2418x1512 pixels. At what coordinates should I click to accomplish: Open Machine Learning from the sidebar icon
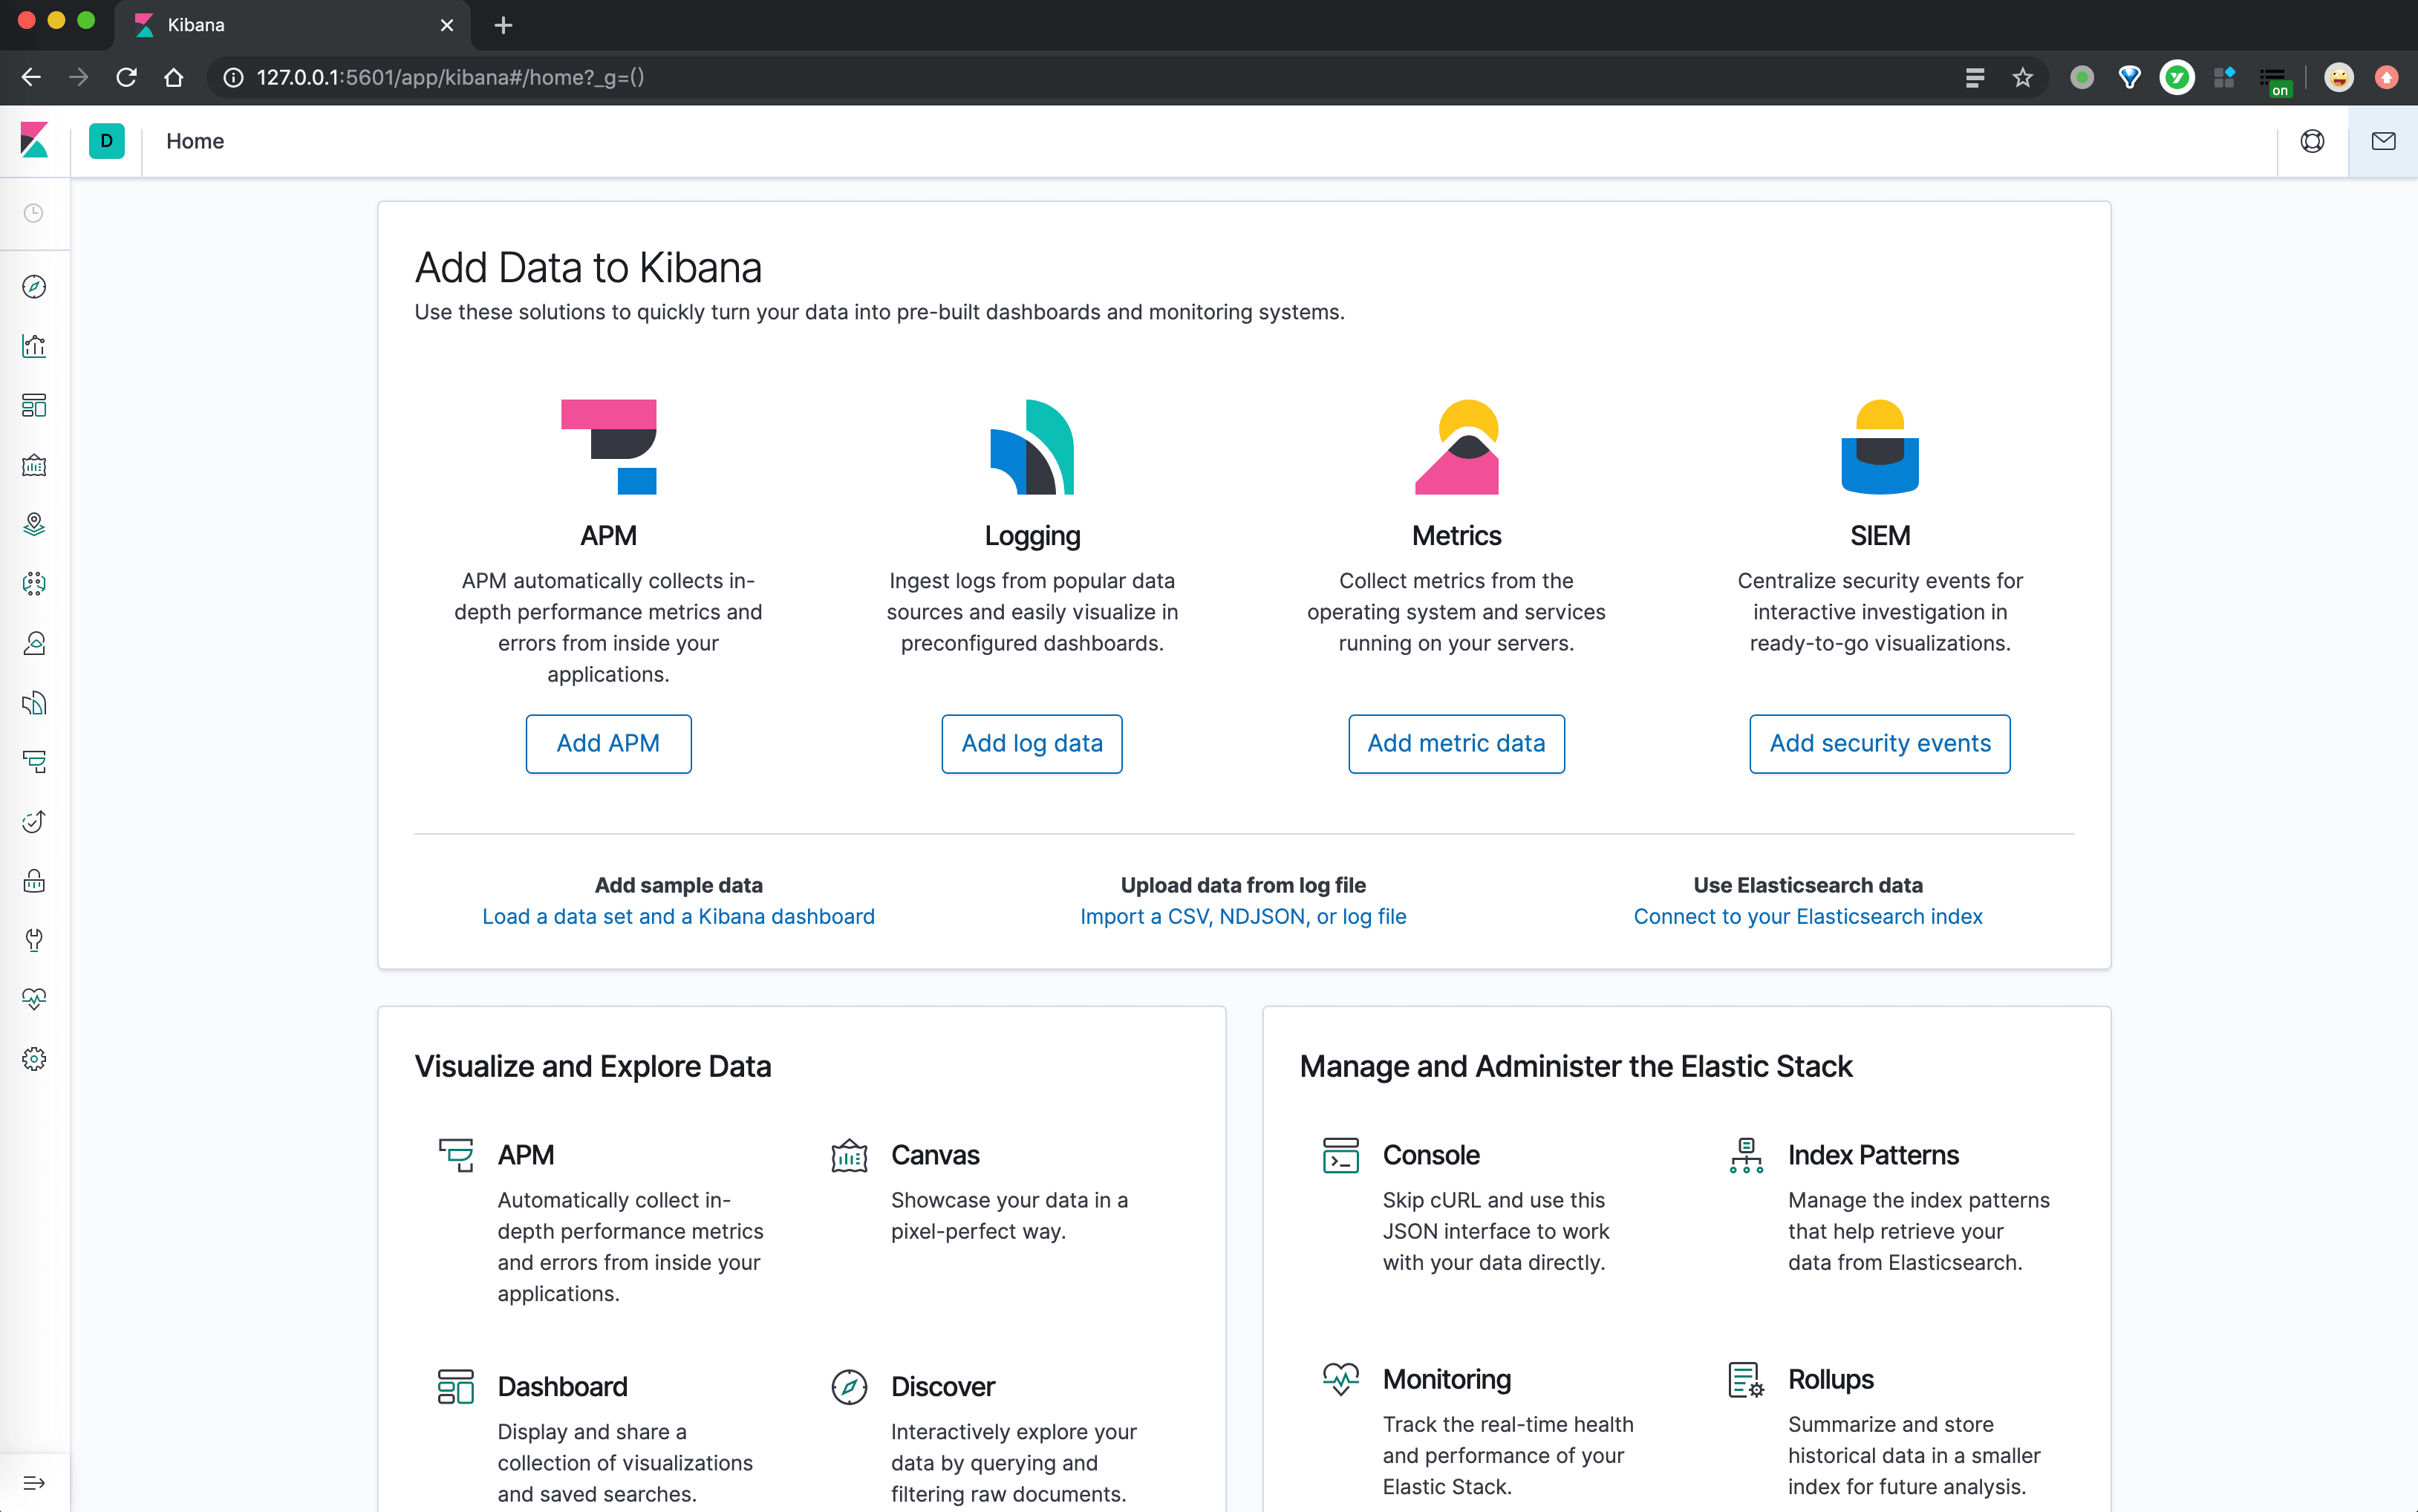coord(34,584)
